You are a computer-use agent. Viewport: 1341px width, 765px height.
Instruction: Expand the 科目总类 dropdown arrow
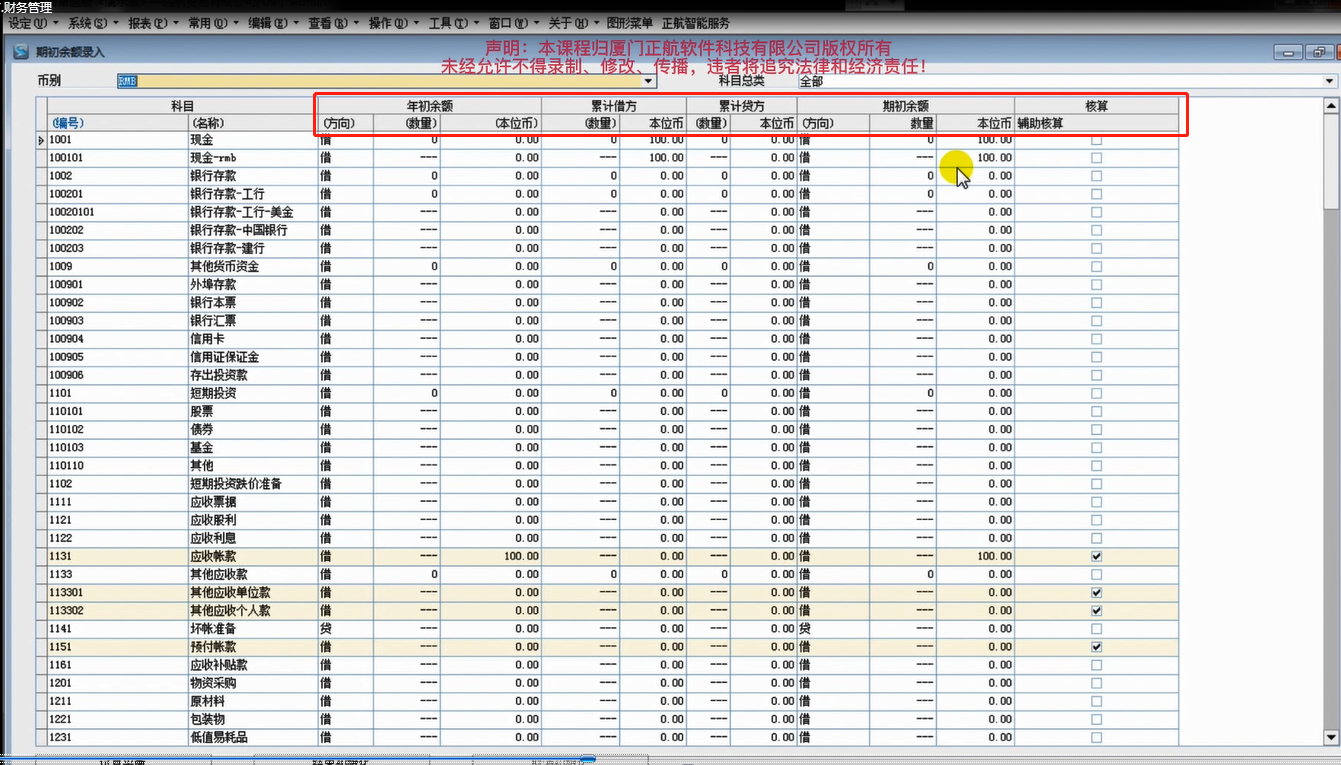1330,81
